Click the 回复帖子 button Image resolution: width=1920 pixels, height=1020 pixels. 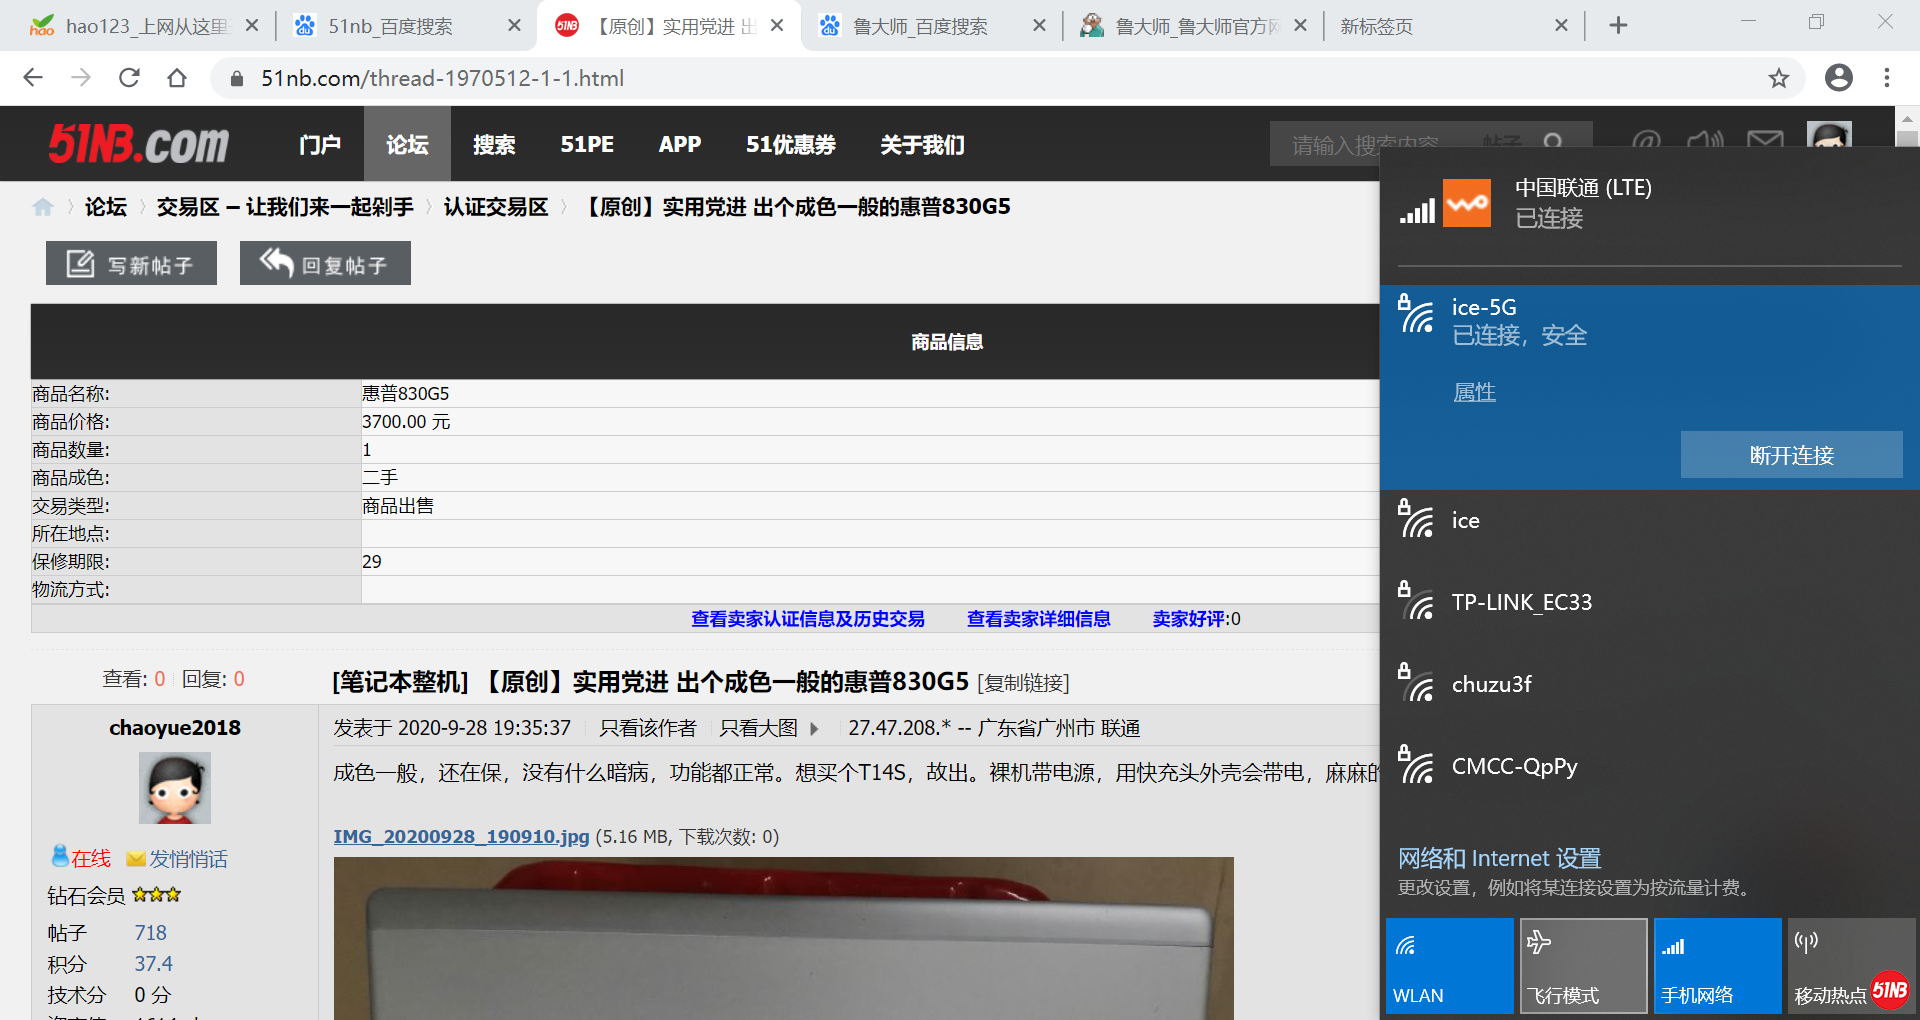[325, 264]
